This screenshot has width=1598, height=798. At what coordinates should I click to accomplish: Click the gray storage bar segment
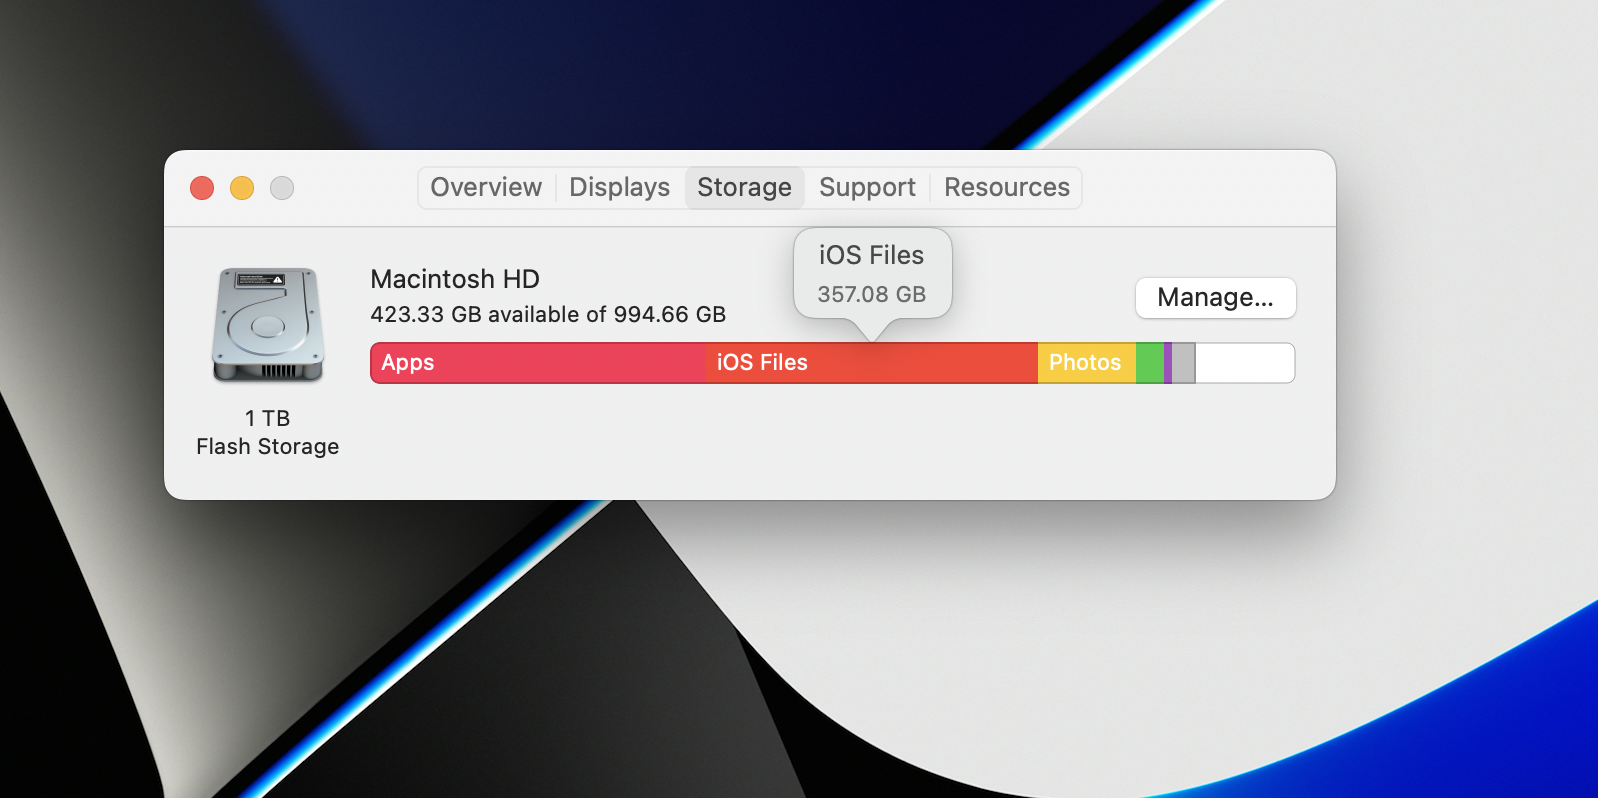[1184, 363]
